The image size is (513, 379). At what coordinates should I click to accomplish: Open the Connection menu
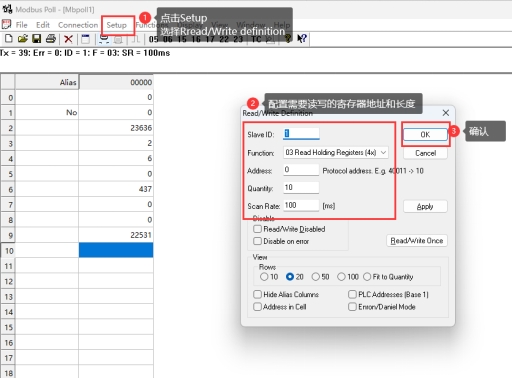pyautogui.click(x=78, y=25)
